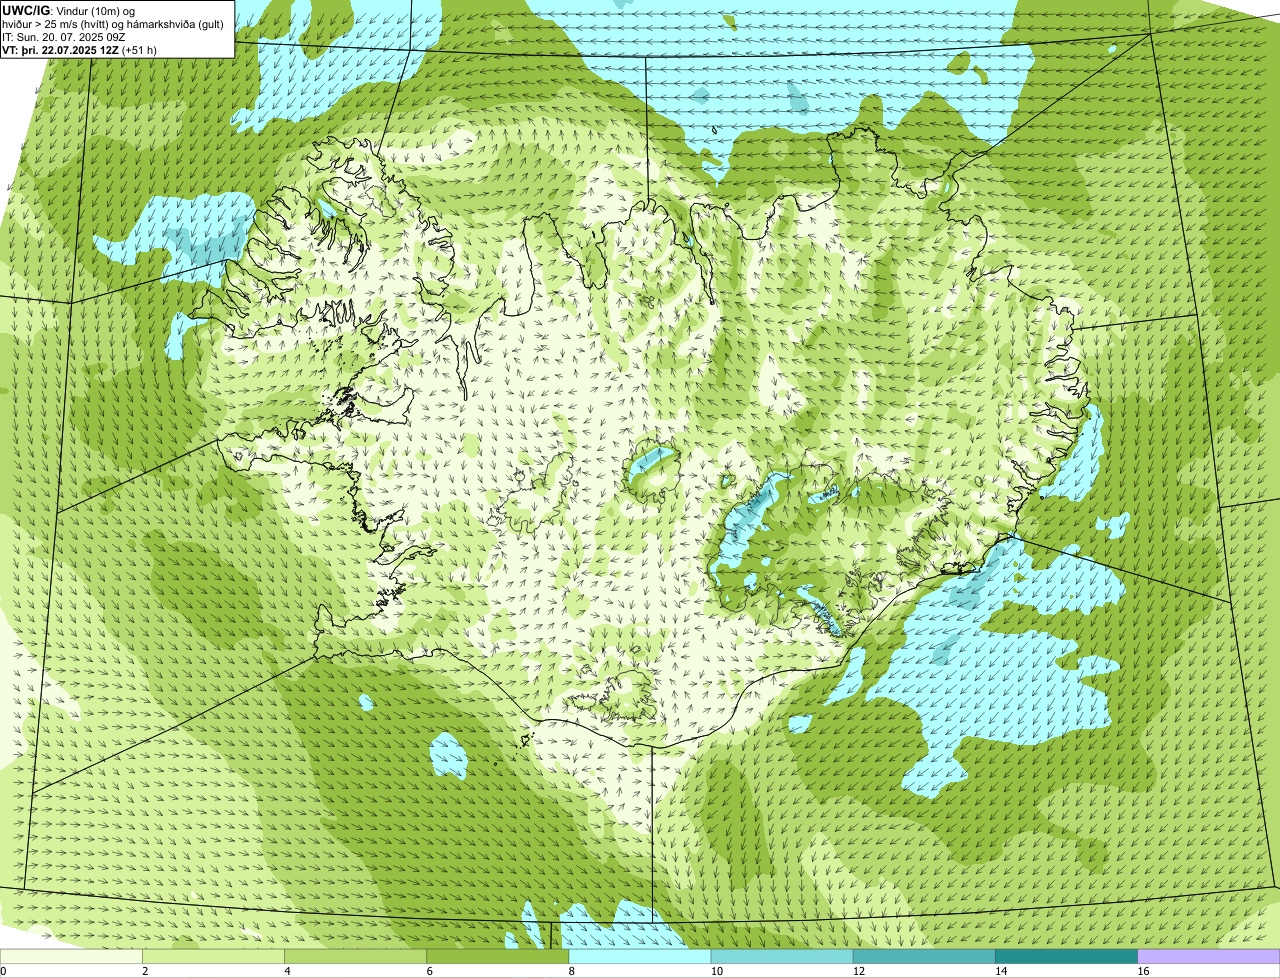The image size is (1280, 978).
Task: Click the lavender legend swatch above 16
Action: (1209, 956)
